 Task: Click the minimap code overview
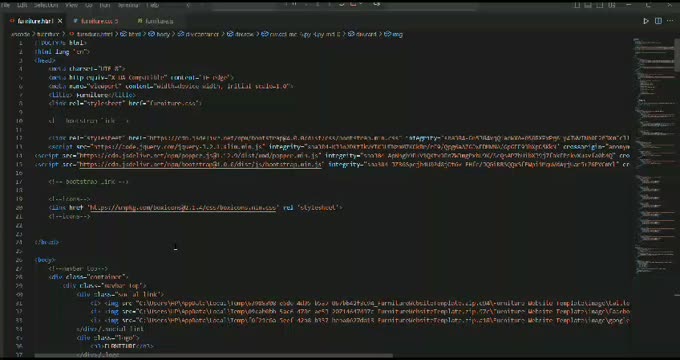point(653,156)
